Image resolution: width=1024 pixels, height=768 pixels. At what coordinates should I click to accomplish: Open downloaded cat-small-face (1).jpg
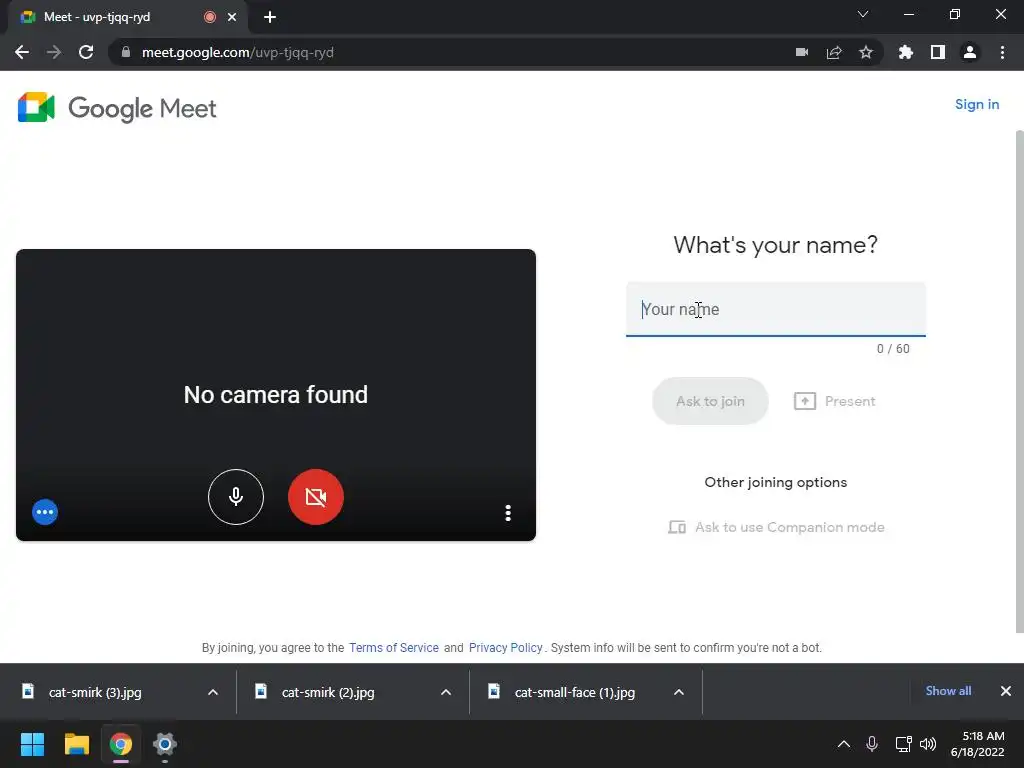tap(575, 692)
